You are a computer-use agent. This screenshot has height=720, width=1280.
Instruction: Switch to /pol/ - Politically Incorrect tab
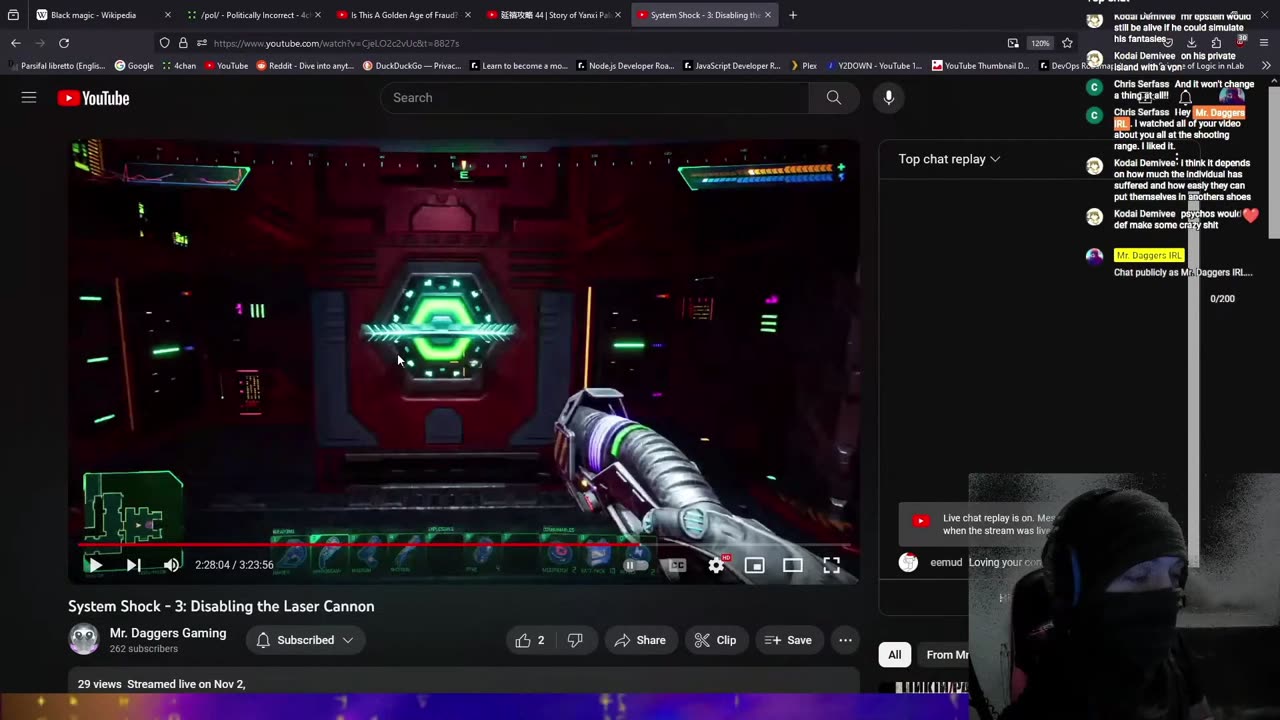point(254,15)
